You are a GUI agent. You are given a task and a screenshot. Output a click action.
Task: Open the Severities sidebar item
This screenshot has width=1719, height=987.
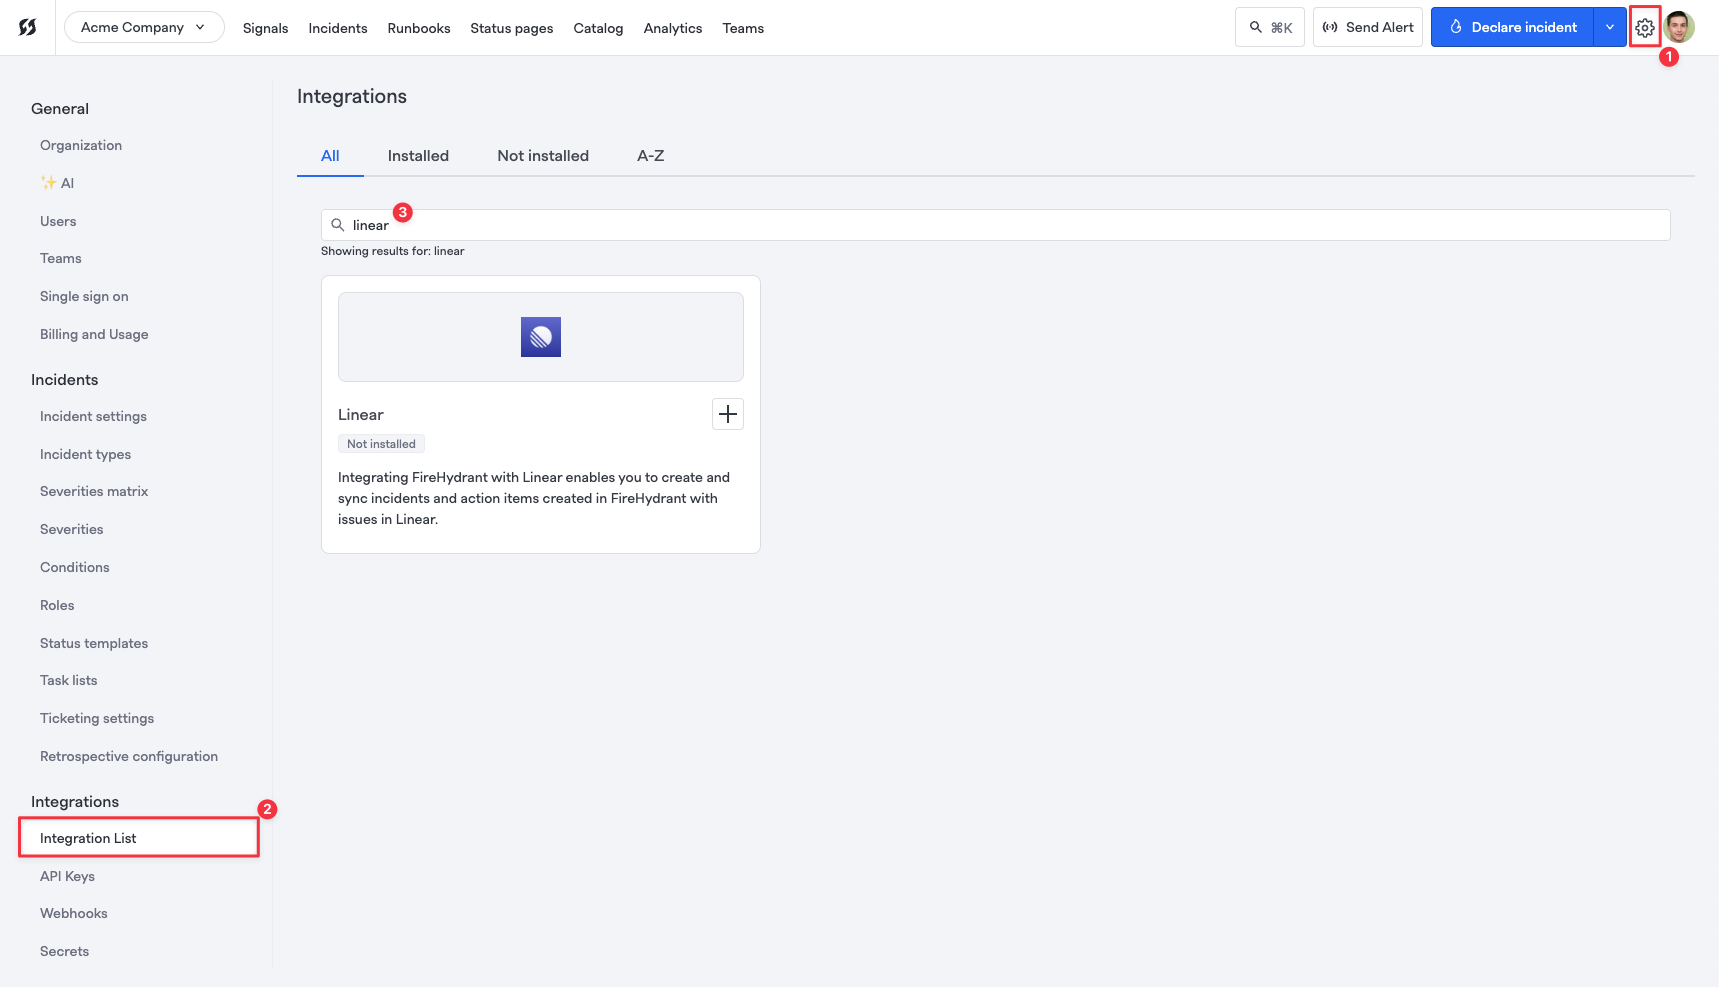click(72, 529)
